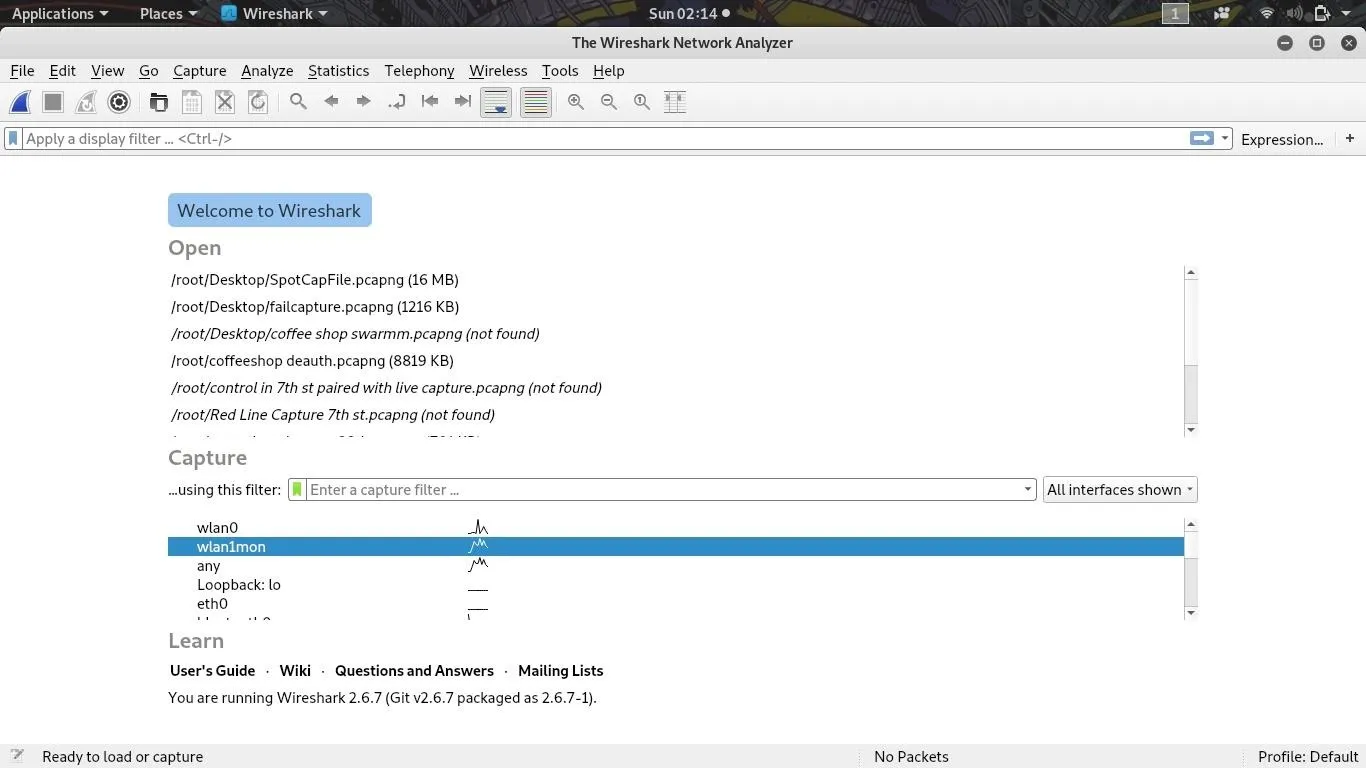Click the Expression… button
This screenshot has height=768, width=1366.
point(1282,139)
